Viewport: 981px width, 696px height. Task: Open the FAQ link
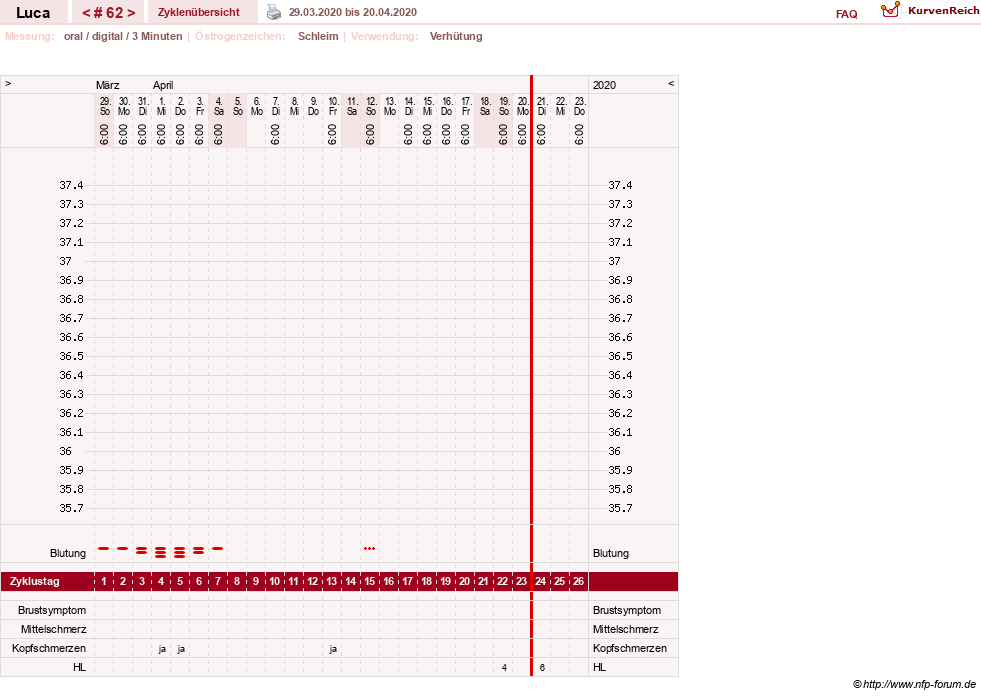pyautogui.click(x=846, y=14)
